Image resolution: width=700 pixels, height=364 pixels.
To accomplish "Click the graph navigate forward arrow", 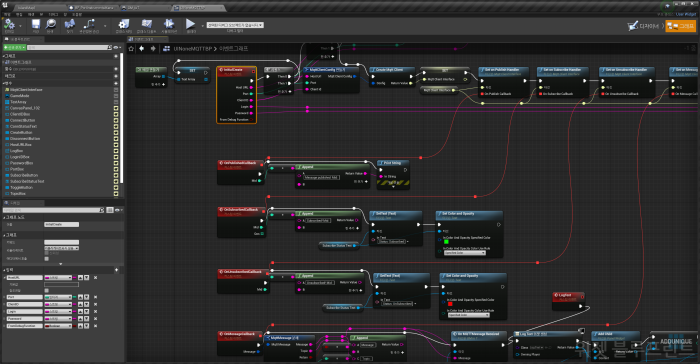I will [153, 48].
